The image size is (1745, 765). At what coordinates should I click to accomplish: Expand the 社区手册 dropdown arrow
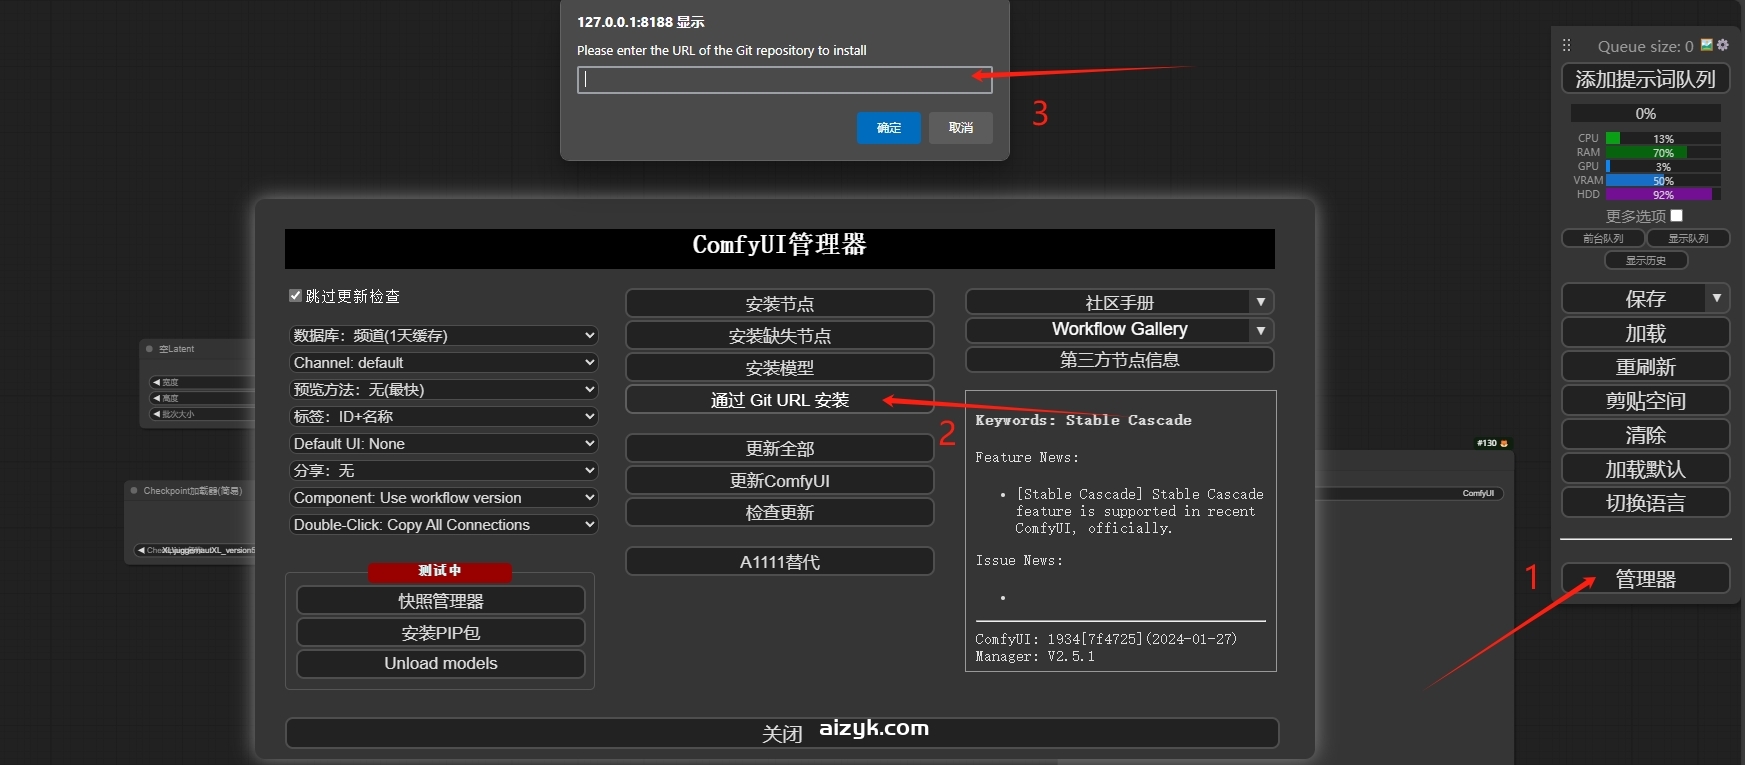(1261, 302)
